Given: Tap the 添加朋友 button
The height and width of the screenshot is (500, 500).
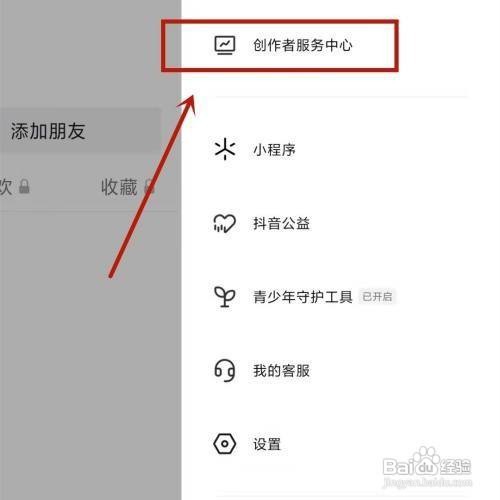Looking at the screenshot, I should pos(80,130).
